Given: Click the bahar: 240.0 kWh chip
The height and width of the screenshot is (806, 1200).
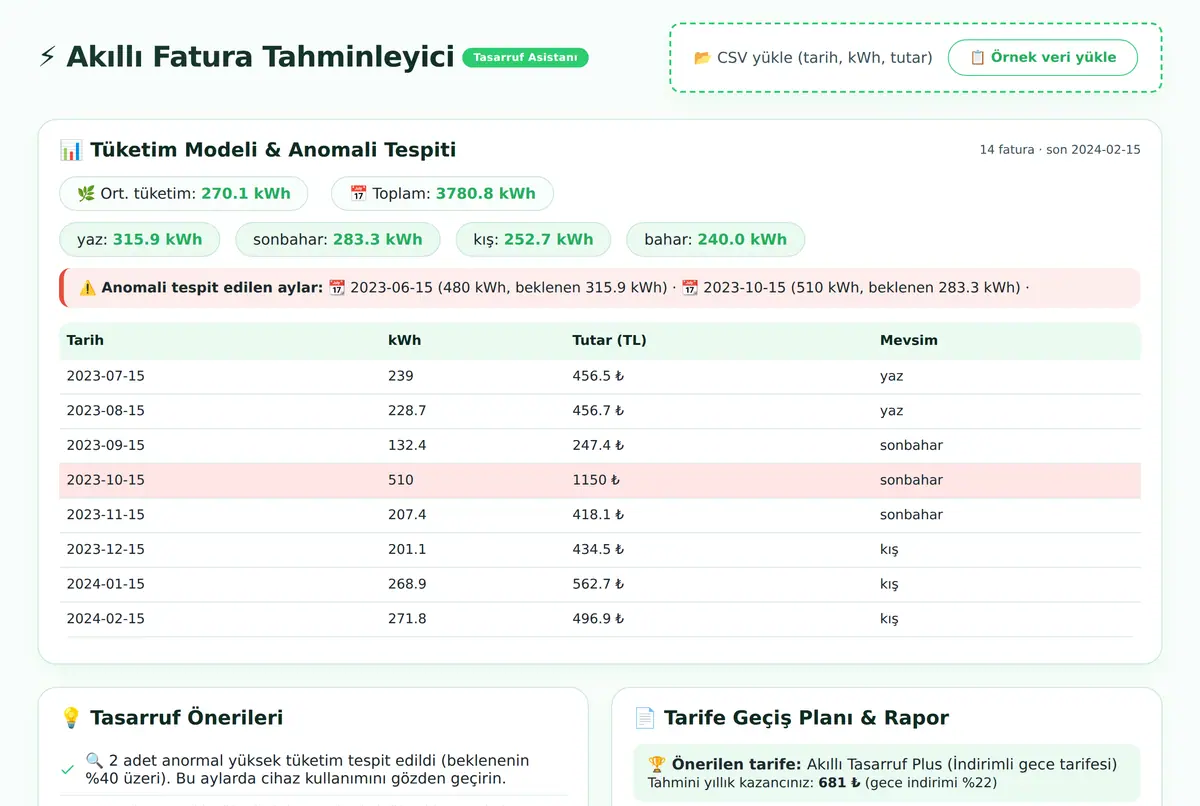Looking at the screenshot, I should click(x=716, y=240).
